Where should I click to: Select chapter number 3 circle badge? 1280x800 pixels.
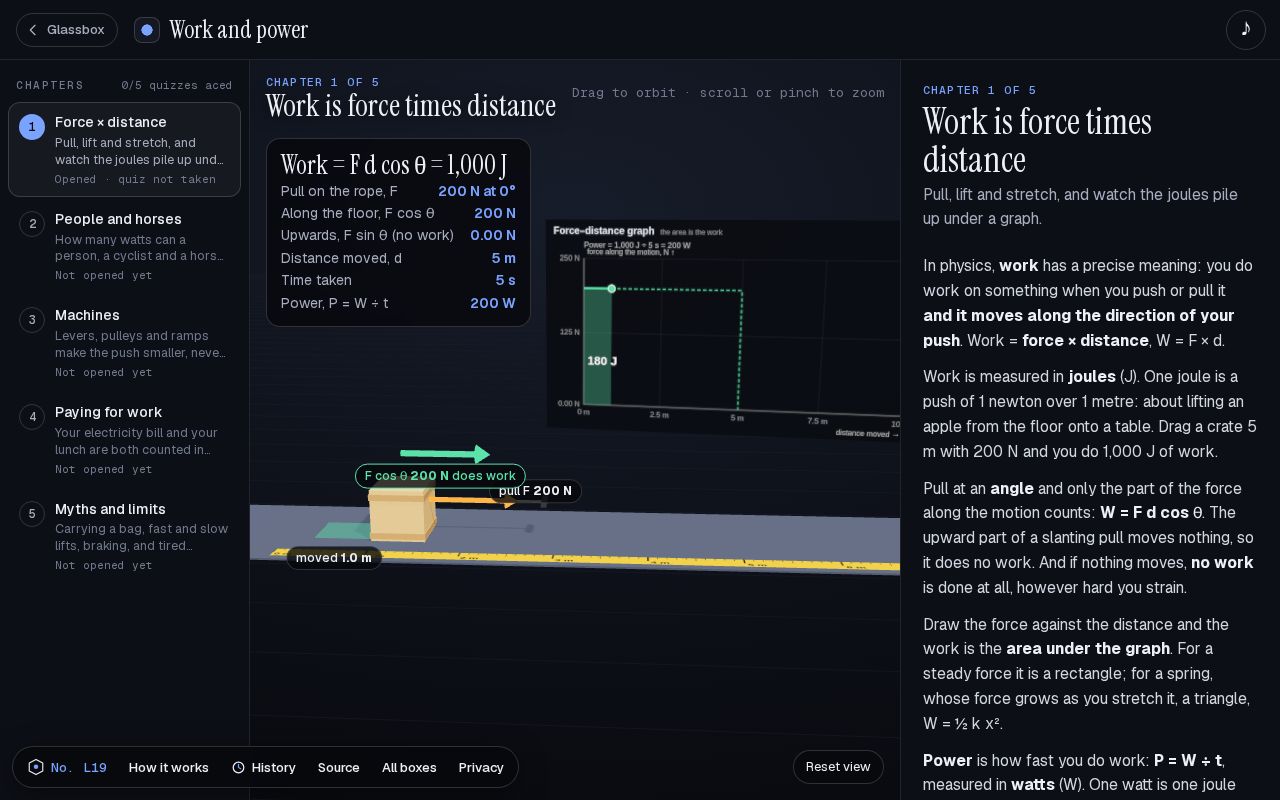pyautogui.click(x=32, y=320)
